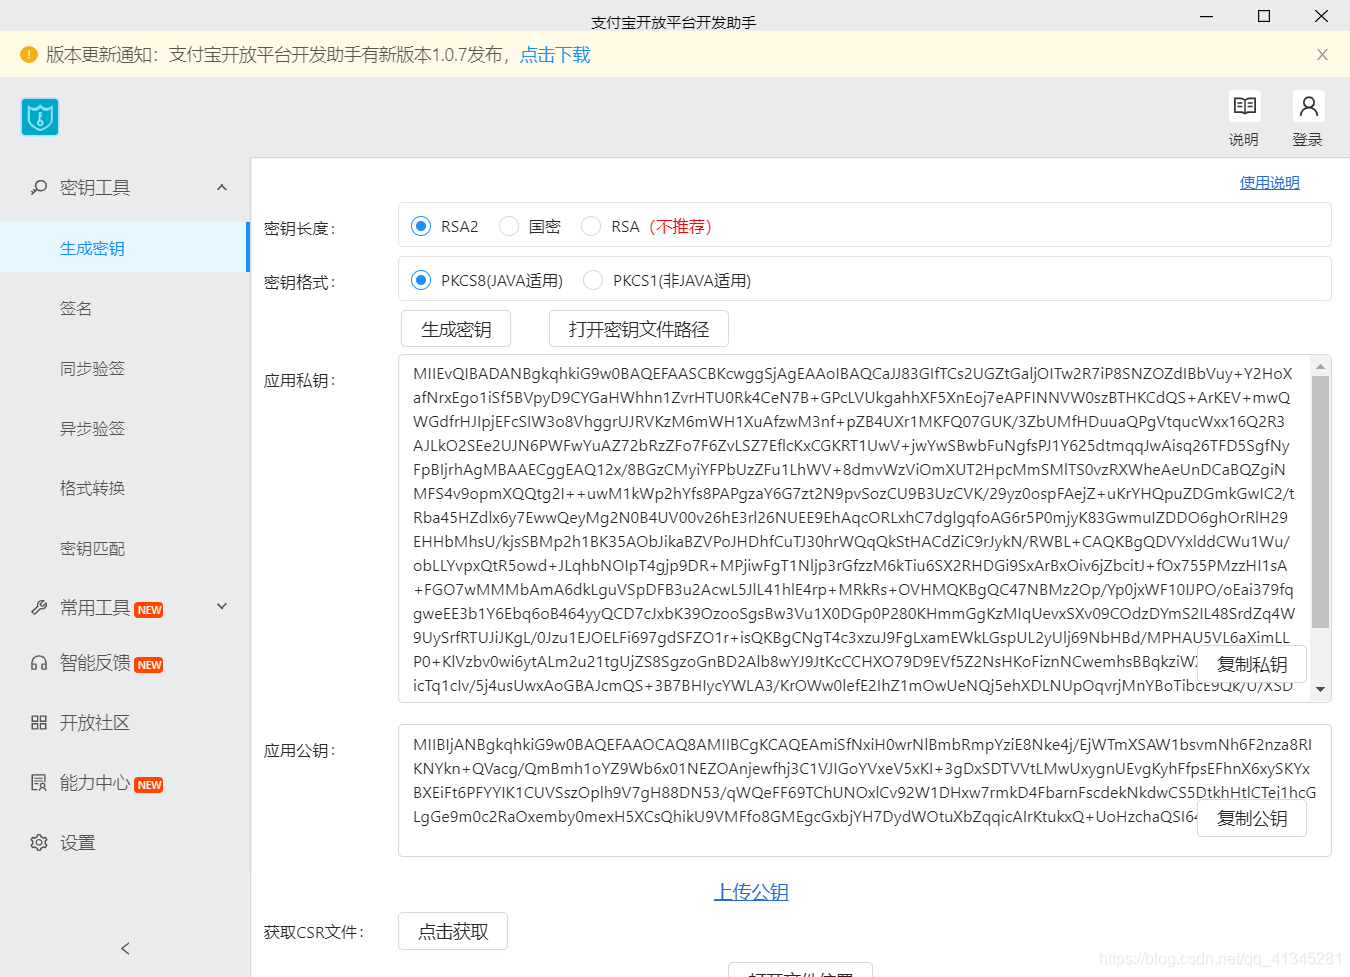This screenshot has width=1350, height=977.
Task: Maximize the 支付宝开放平台开发助手 window
Action: pos(1264,16)
